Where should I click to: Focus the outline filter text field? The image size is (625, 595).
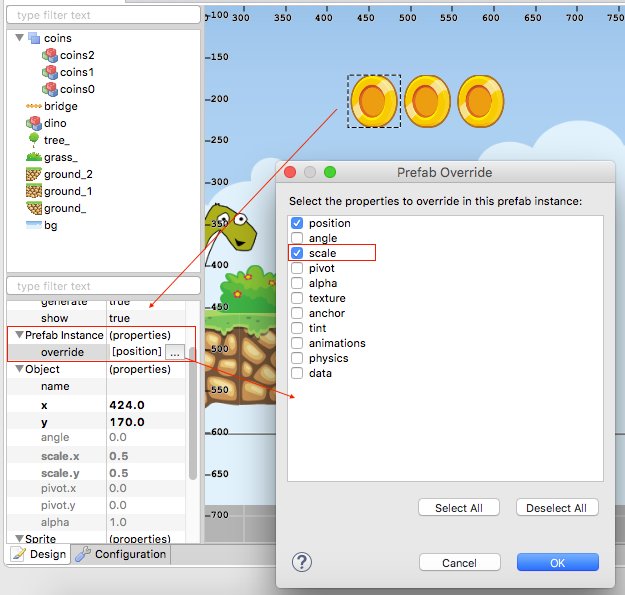[103, 15]
